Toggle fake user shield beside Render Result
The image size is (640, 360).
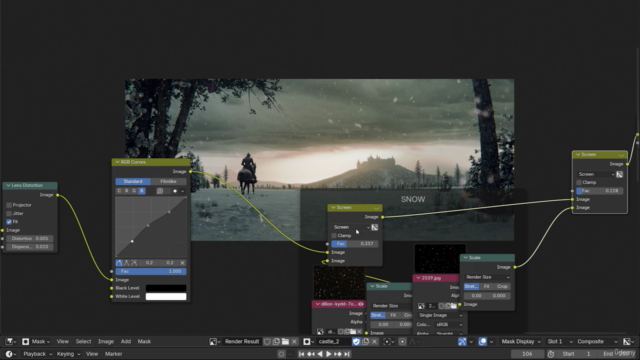(x=267, y=341)
